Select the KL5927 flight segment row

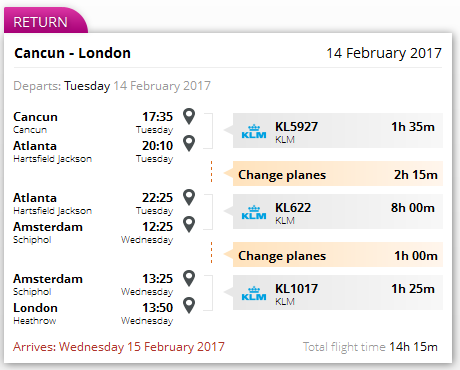point(338,130)
